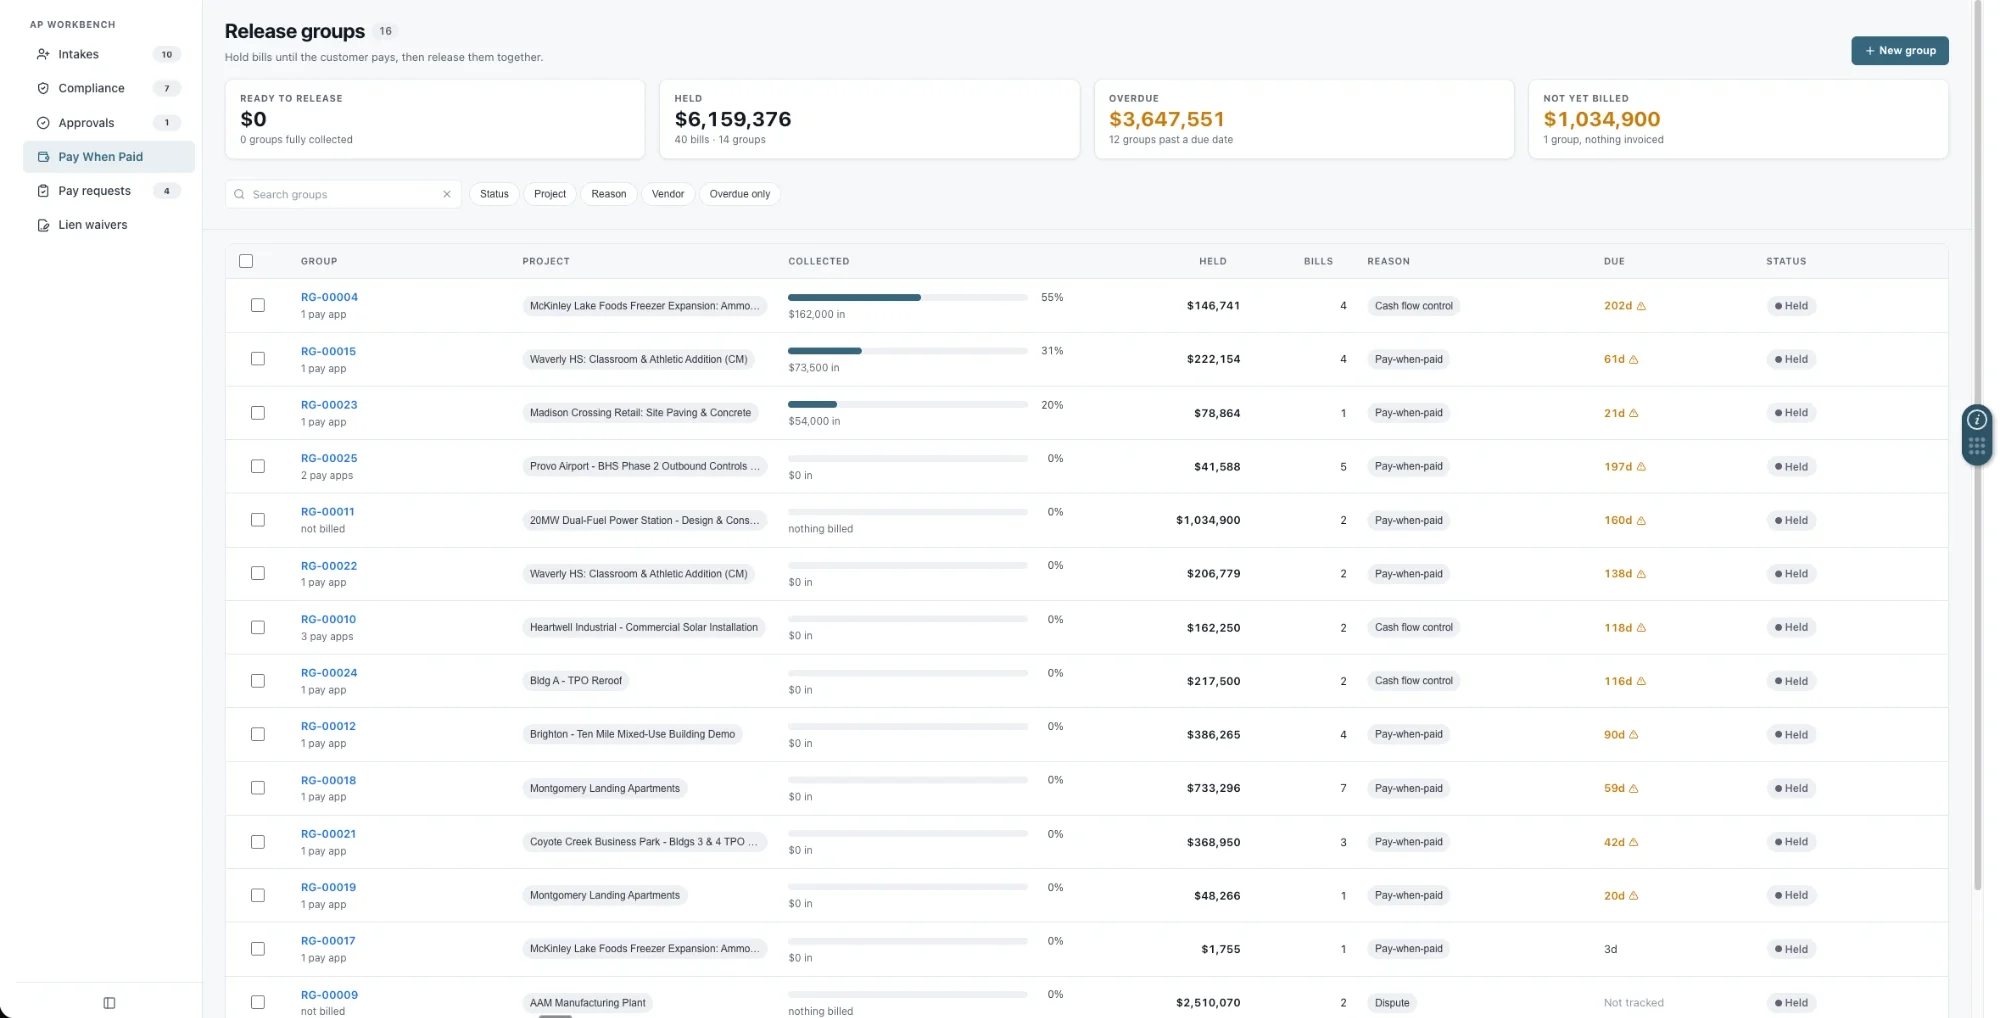Click the magnifier icon in the search box
The image size is (2000, 1018).
(239, 194)
